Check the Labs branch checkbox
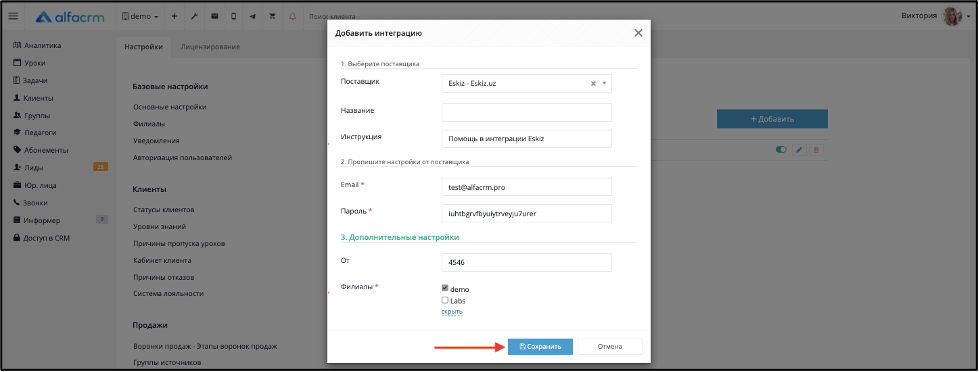Screen dimensions: 979x372 [x=445, y=300]
